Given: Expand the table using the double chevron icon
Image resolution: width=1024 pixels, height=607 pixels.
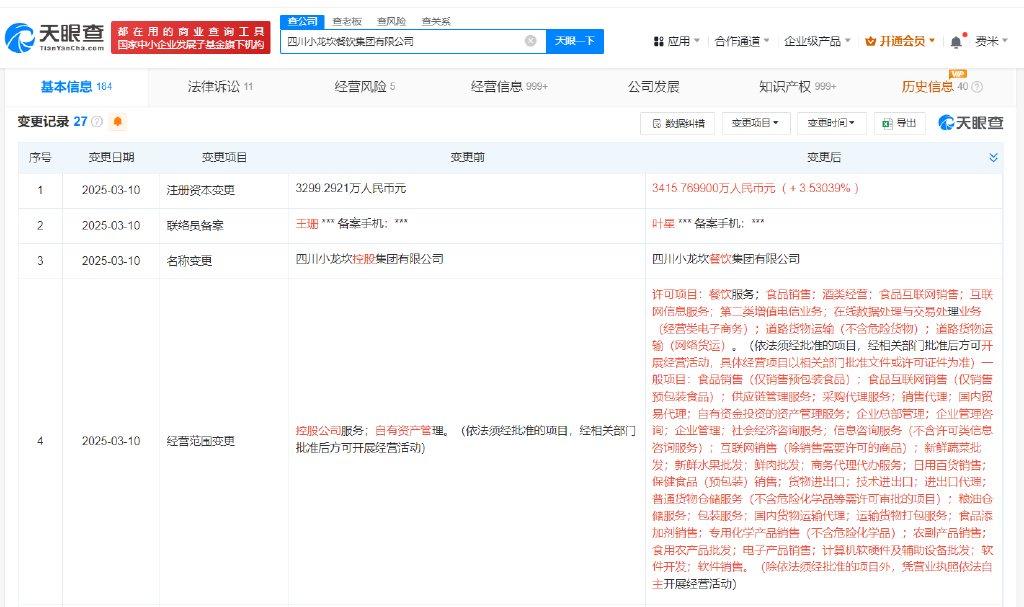Looking at the screenshot, I should point(993,157).
